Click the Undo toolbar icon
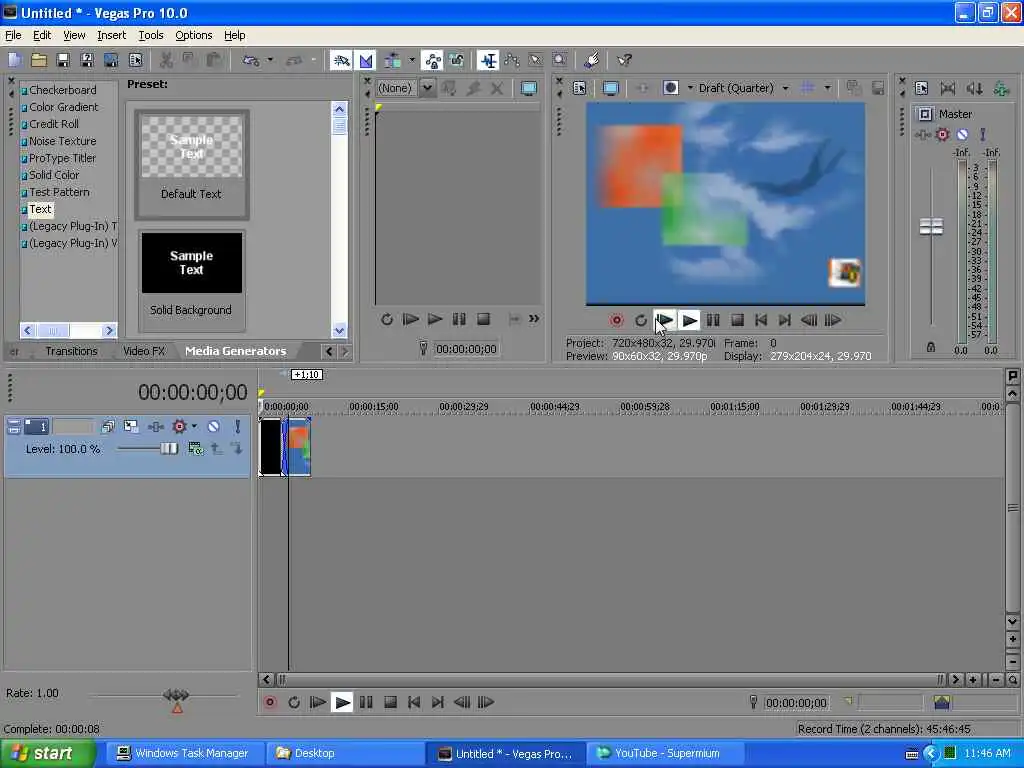This screenshot has height=768, width=1024. point(251,61)
